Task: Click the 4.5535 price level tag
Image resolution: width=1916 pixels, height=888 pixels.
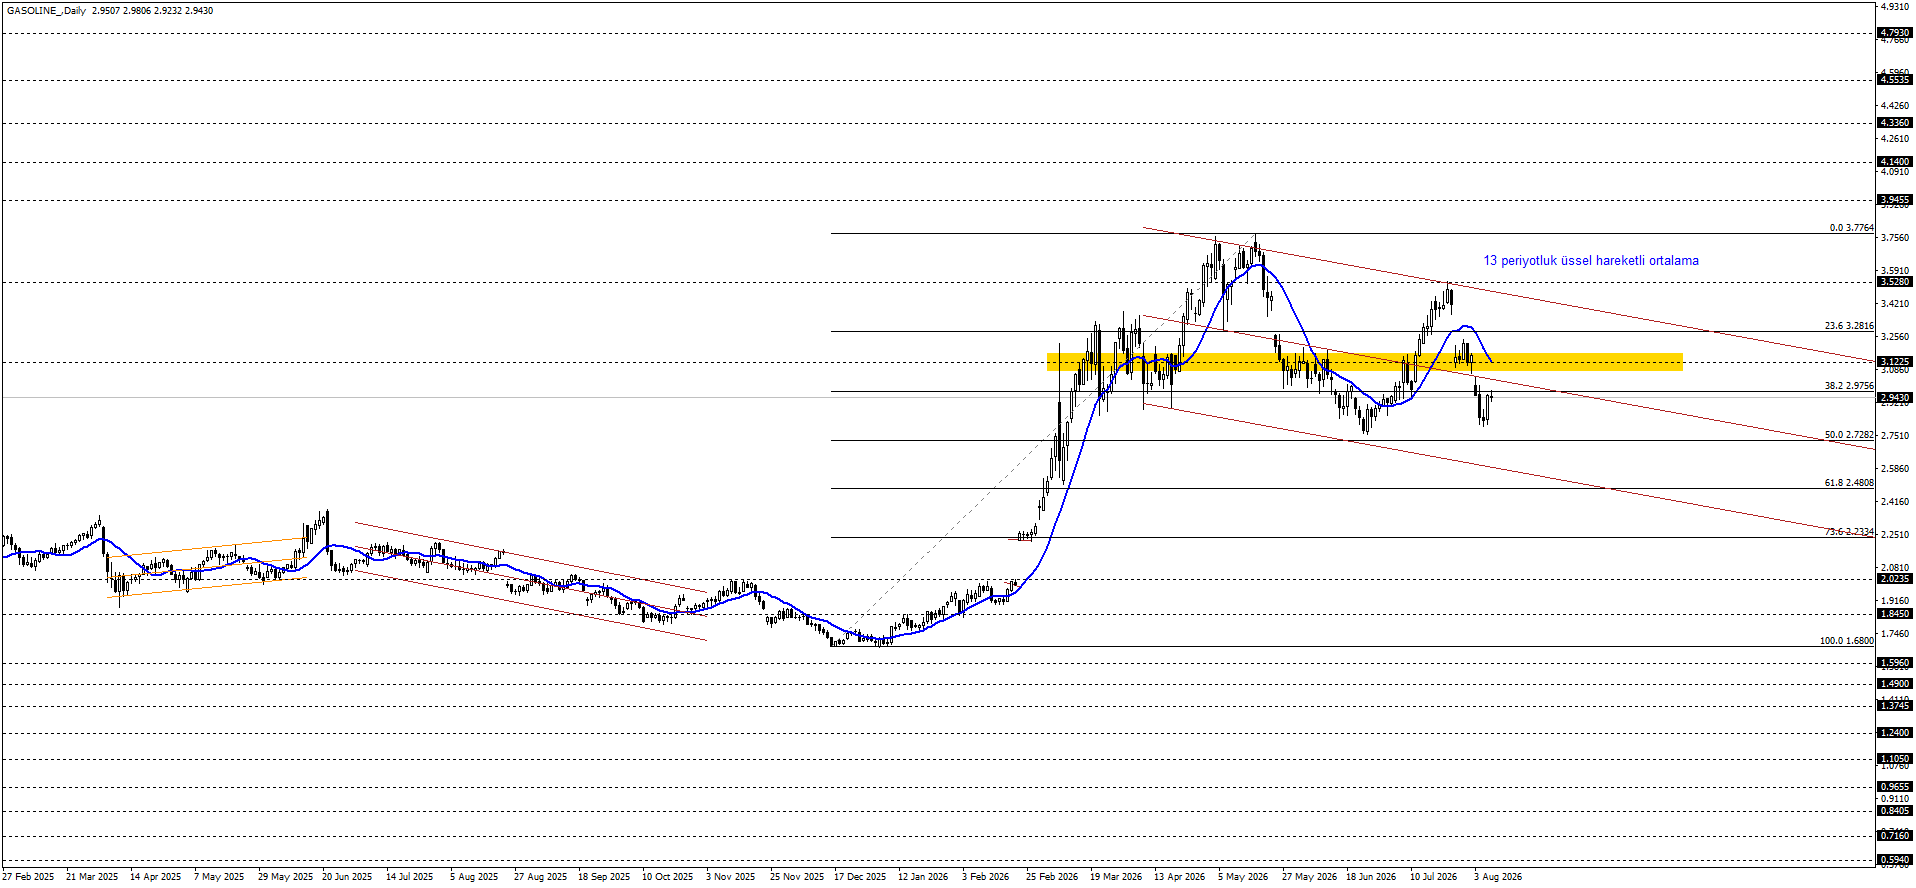Action: [x=1895, y=79]
